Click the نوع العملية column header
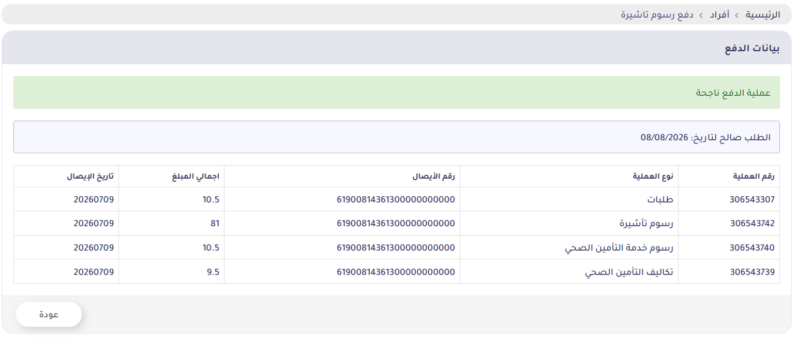796x364 pixels. 569,177
